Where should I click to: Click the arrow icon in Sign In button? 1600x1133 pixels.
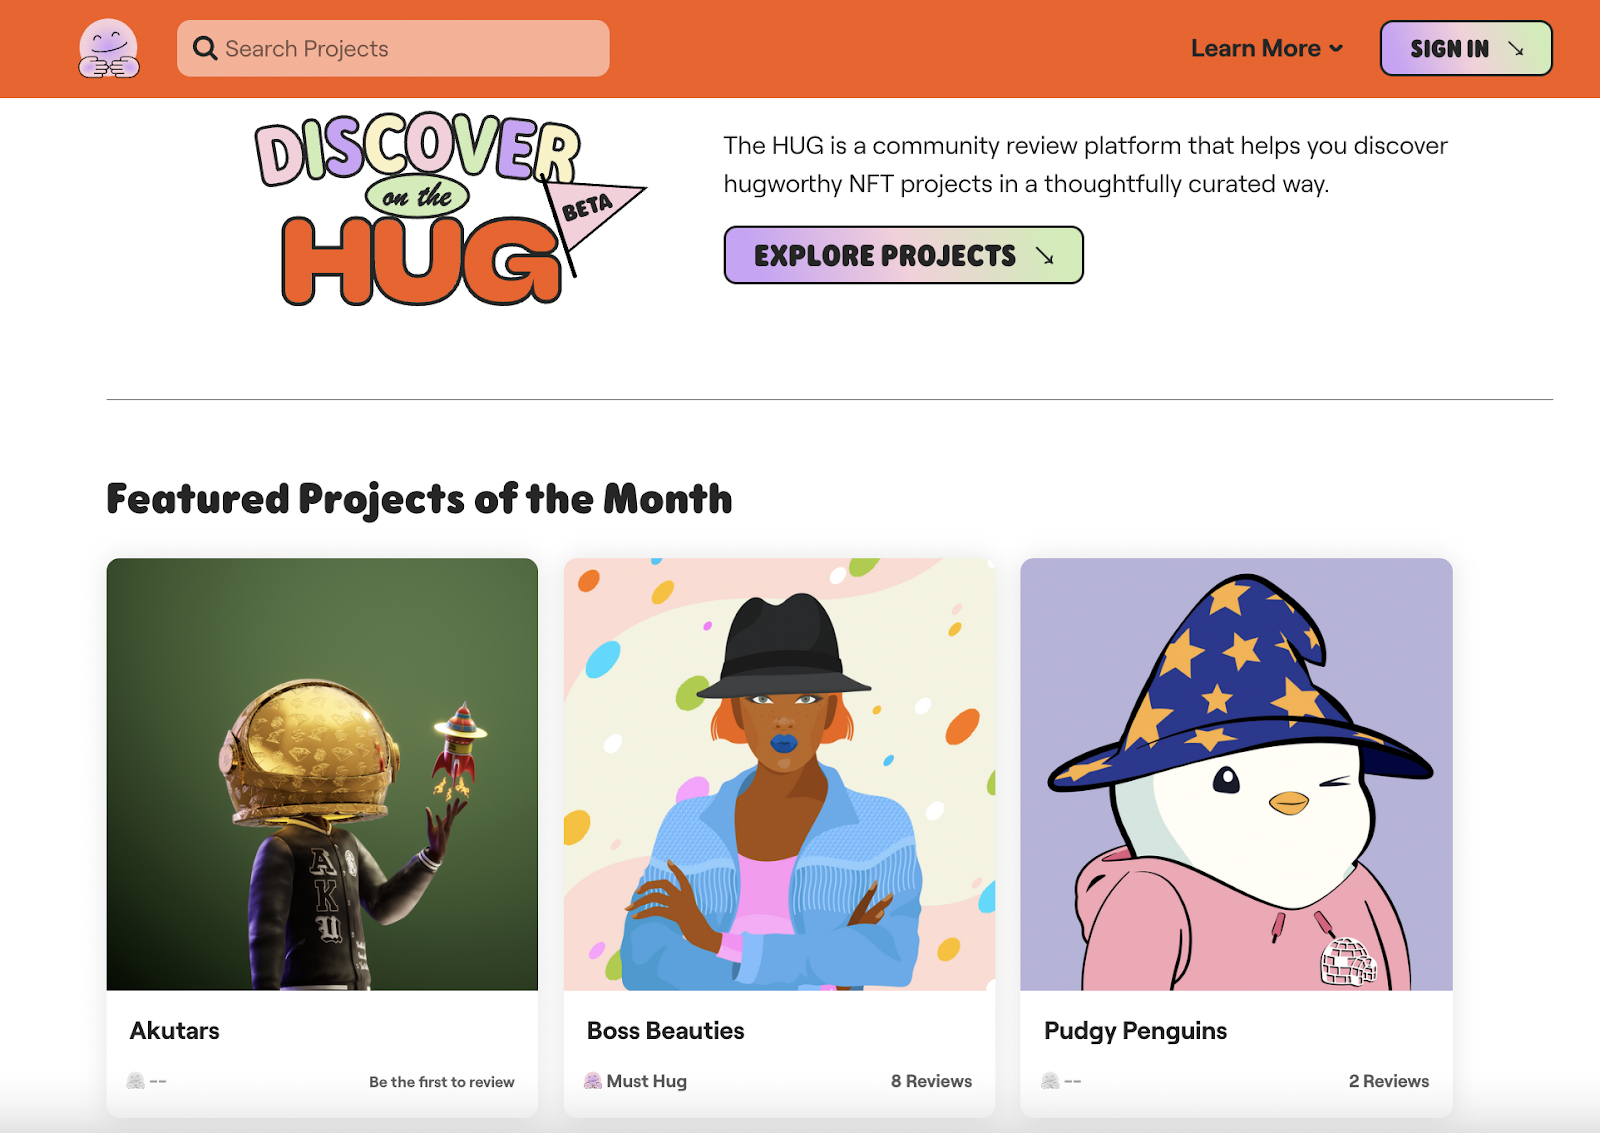(x=1516, y=48)
